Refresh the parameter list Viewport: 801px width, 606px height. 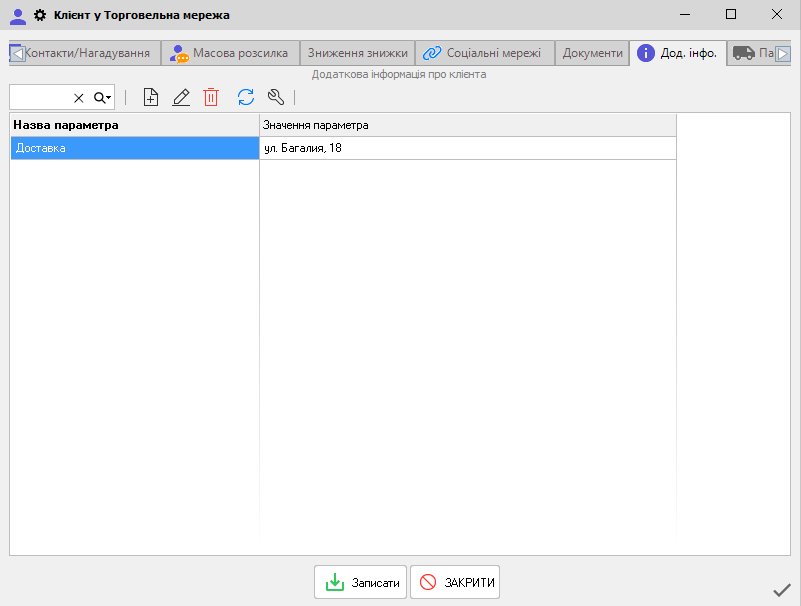(246, 97)
